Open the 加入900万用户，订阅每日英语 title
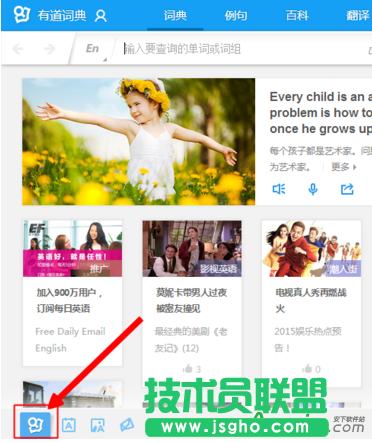Viewport: 372px width, 443px height. tap(69, 300)
